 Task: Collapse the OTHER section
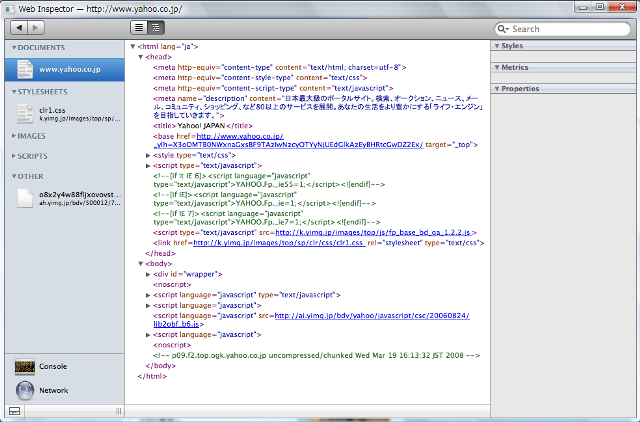point(14,176)
